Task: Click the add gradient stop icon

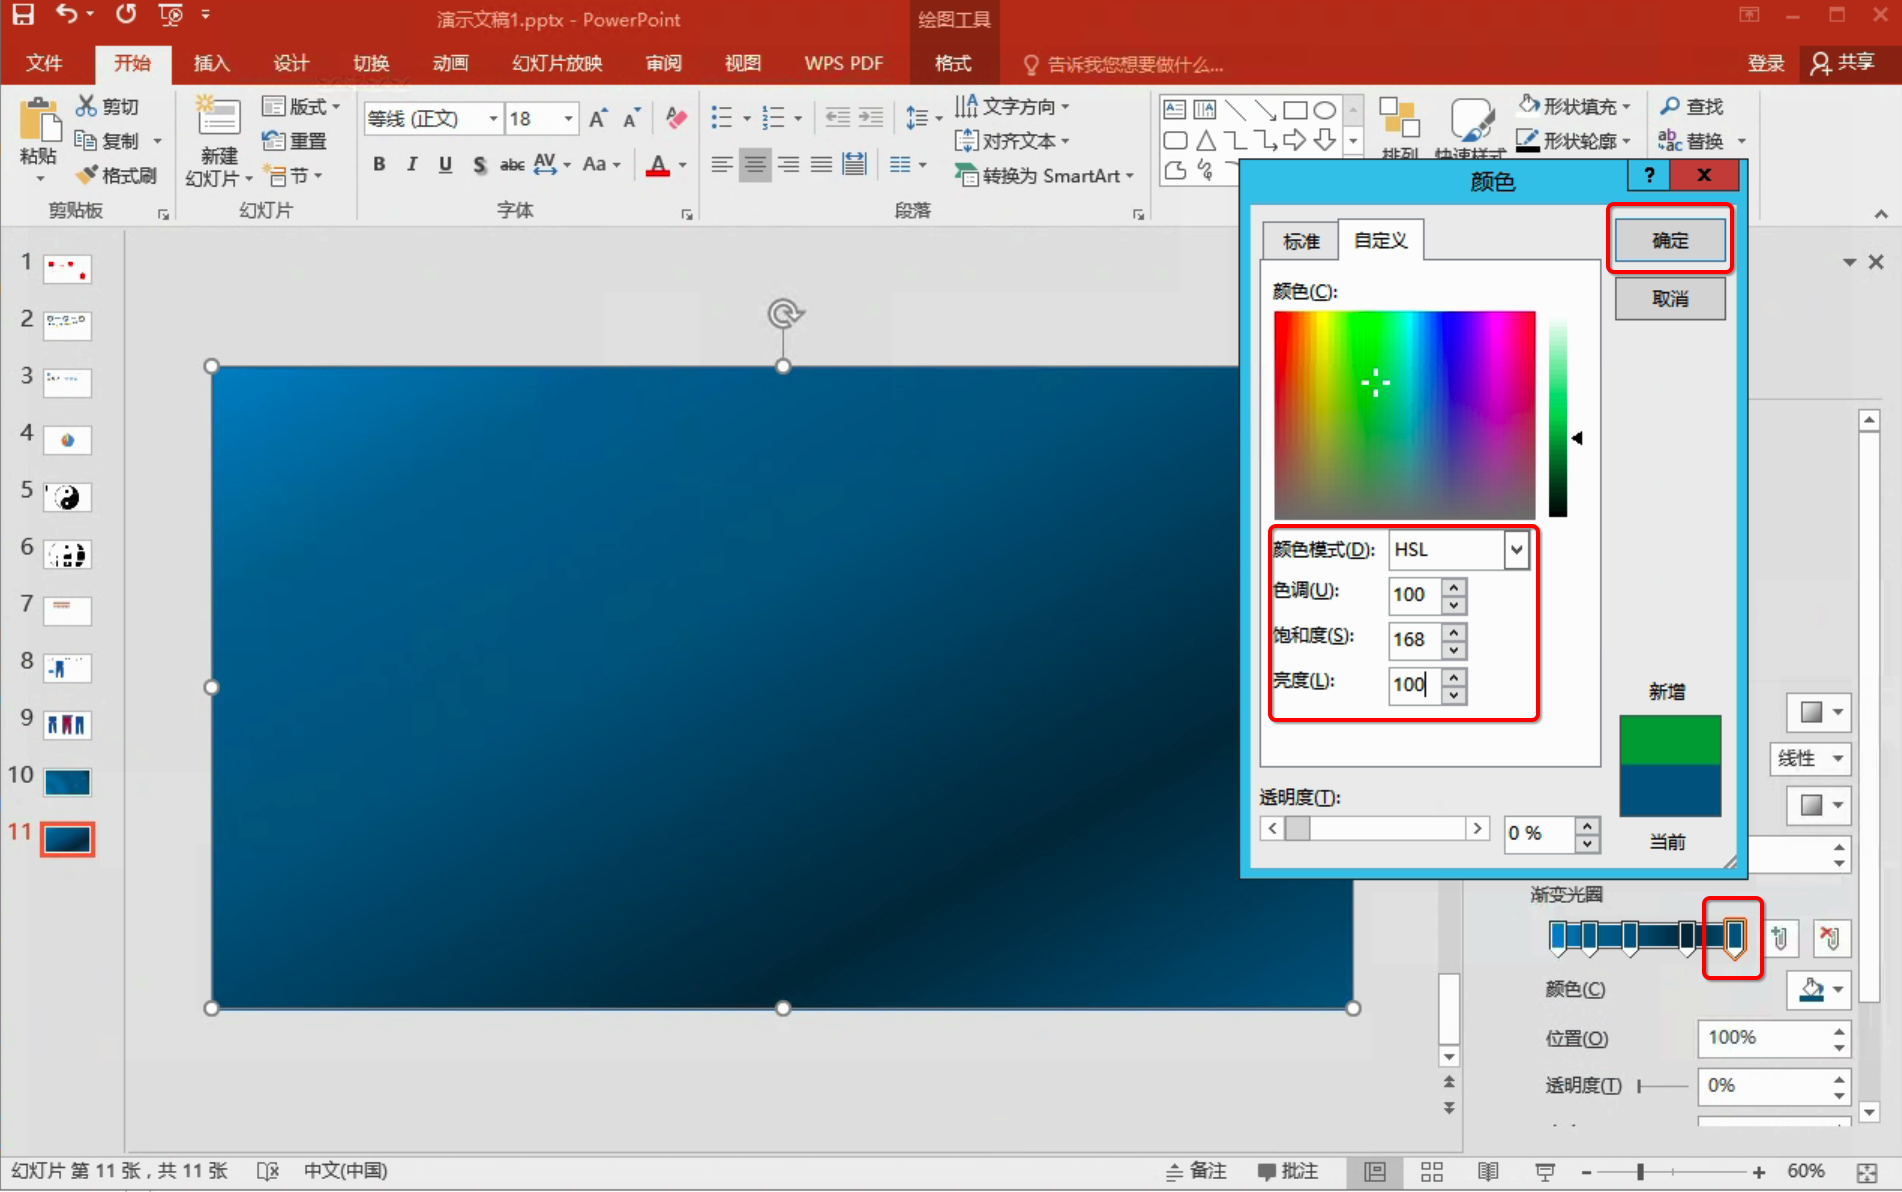Action: tap(1780, 937)
